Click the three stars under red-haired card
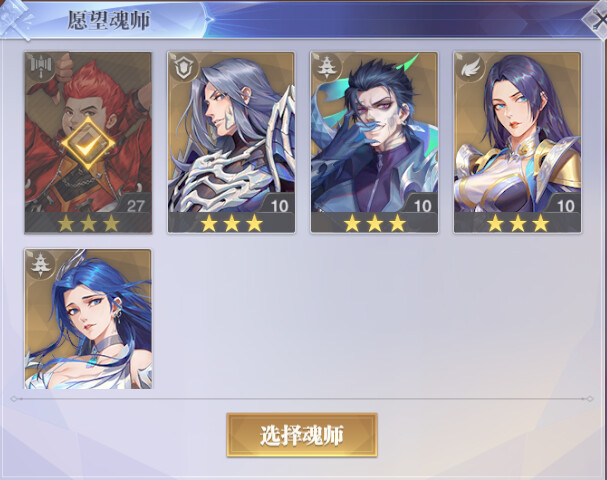This screenshot has width=607, height=480. (x=88, y=223)
